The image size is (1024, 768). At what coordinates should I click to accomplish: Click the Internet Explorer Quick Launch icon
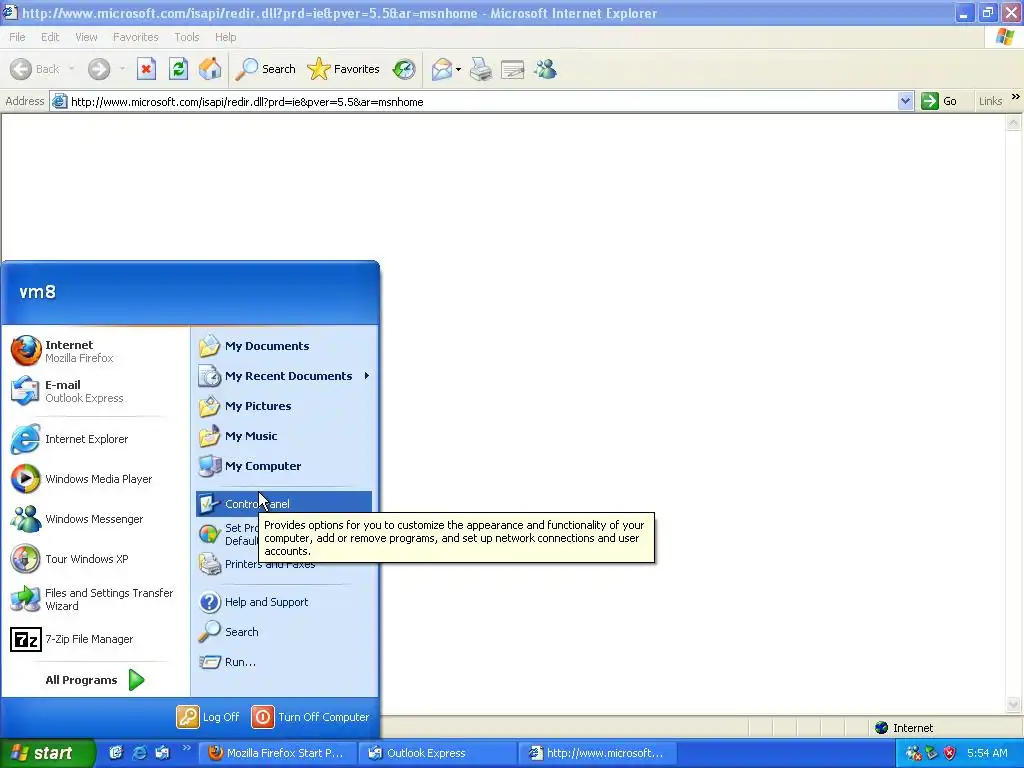click(139, 753)
